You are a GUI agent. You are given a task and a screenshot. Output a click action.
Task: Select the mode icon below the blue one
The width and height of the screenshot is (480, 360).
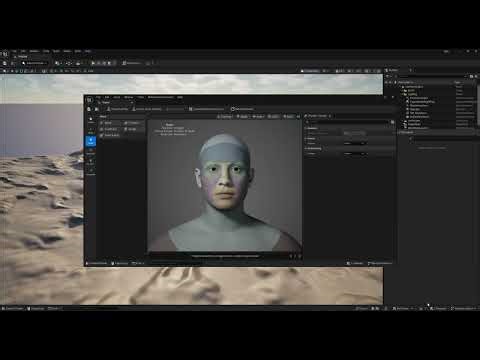(91, 152)
